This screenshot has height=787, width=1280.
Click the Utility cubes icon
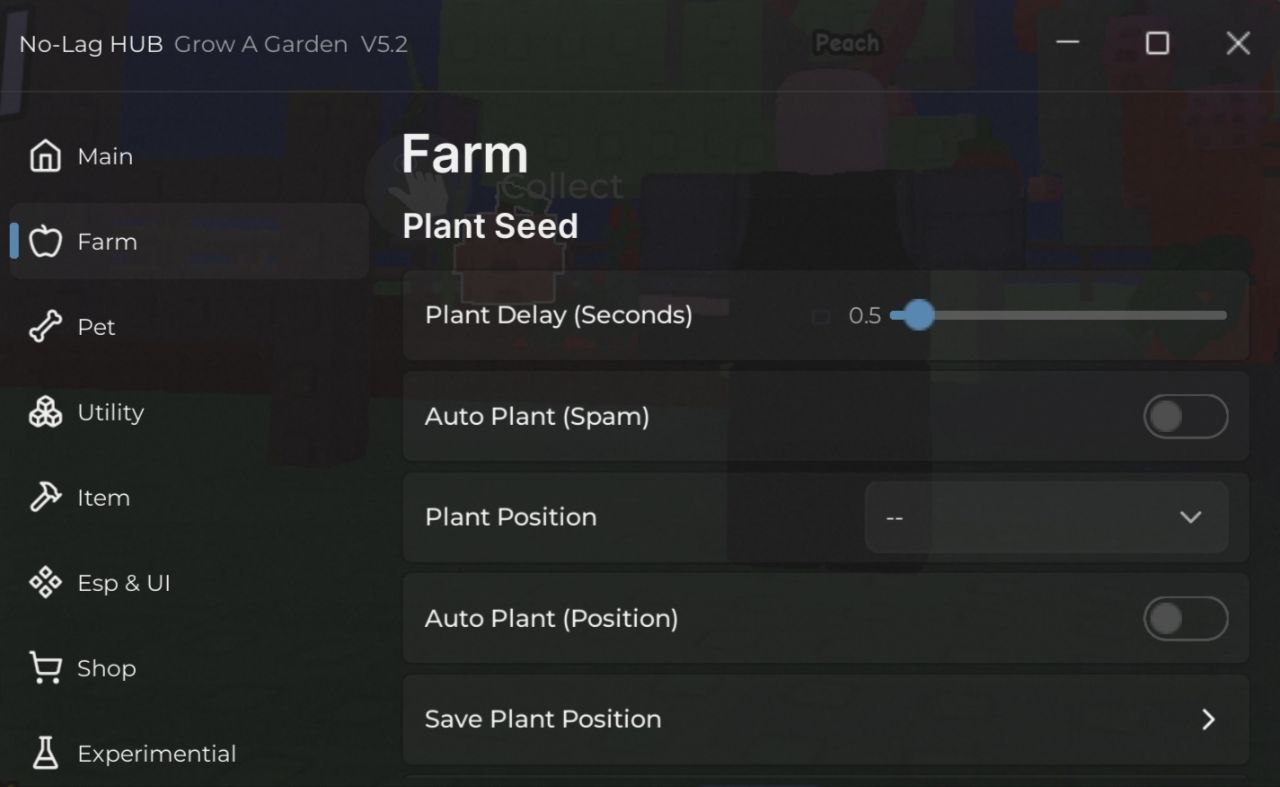coord(45,412)
